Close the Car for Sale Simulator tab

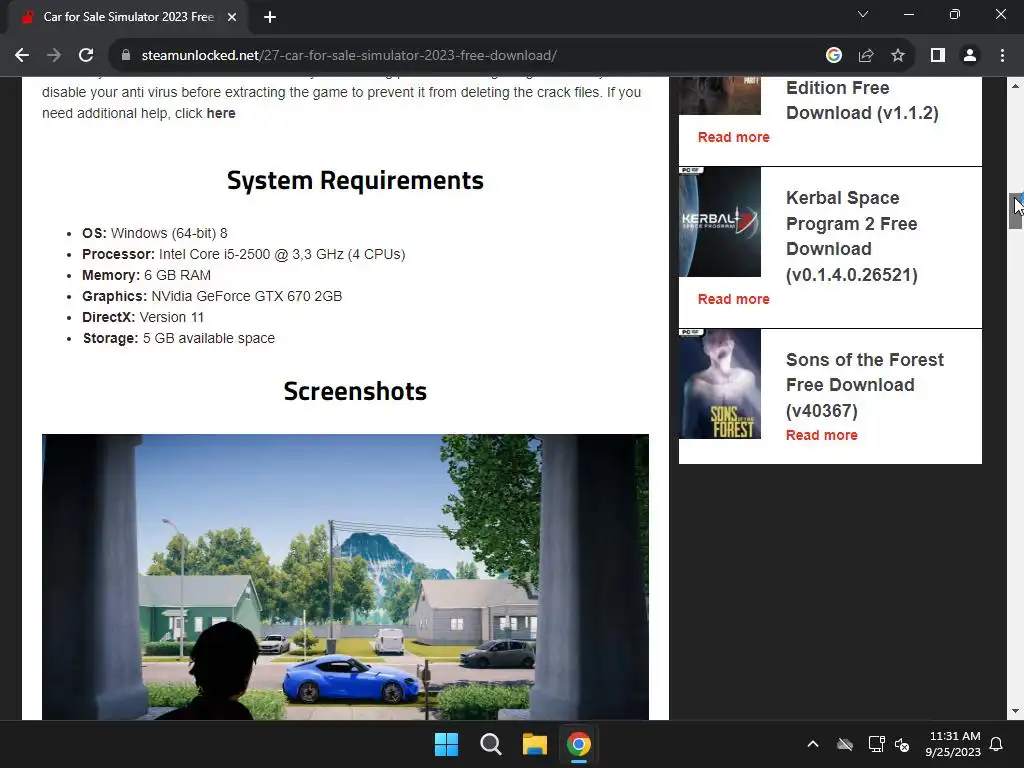[232, 17]
